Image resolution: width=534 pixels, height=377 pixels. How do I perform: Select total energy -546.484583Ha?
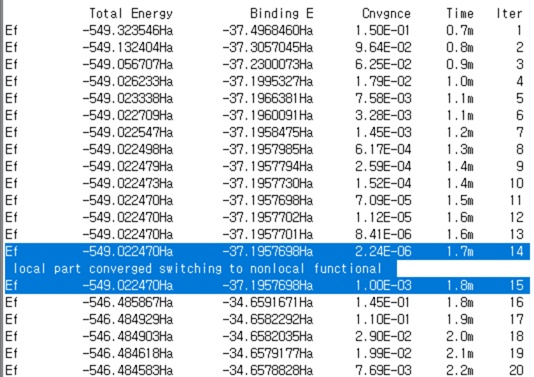pos(128,370)
